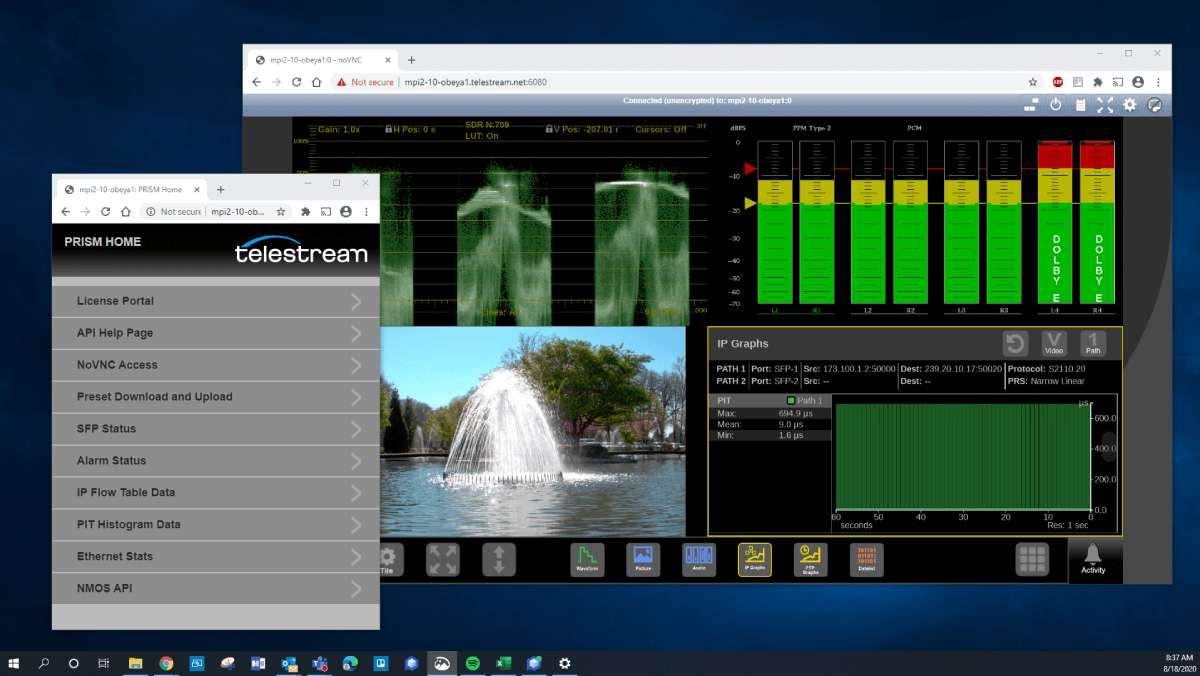Open the PTP Graphs app icon

click(x=810, y=559)
